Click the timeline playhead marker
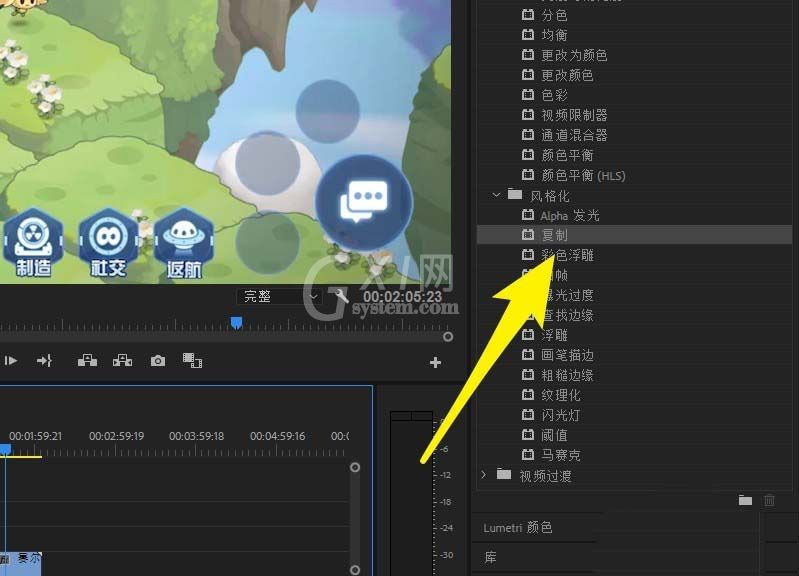The height and width of the screenshot is (576, 799). click(5, 449)
